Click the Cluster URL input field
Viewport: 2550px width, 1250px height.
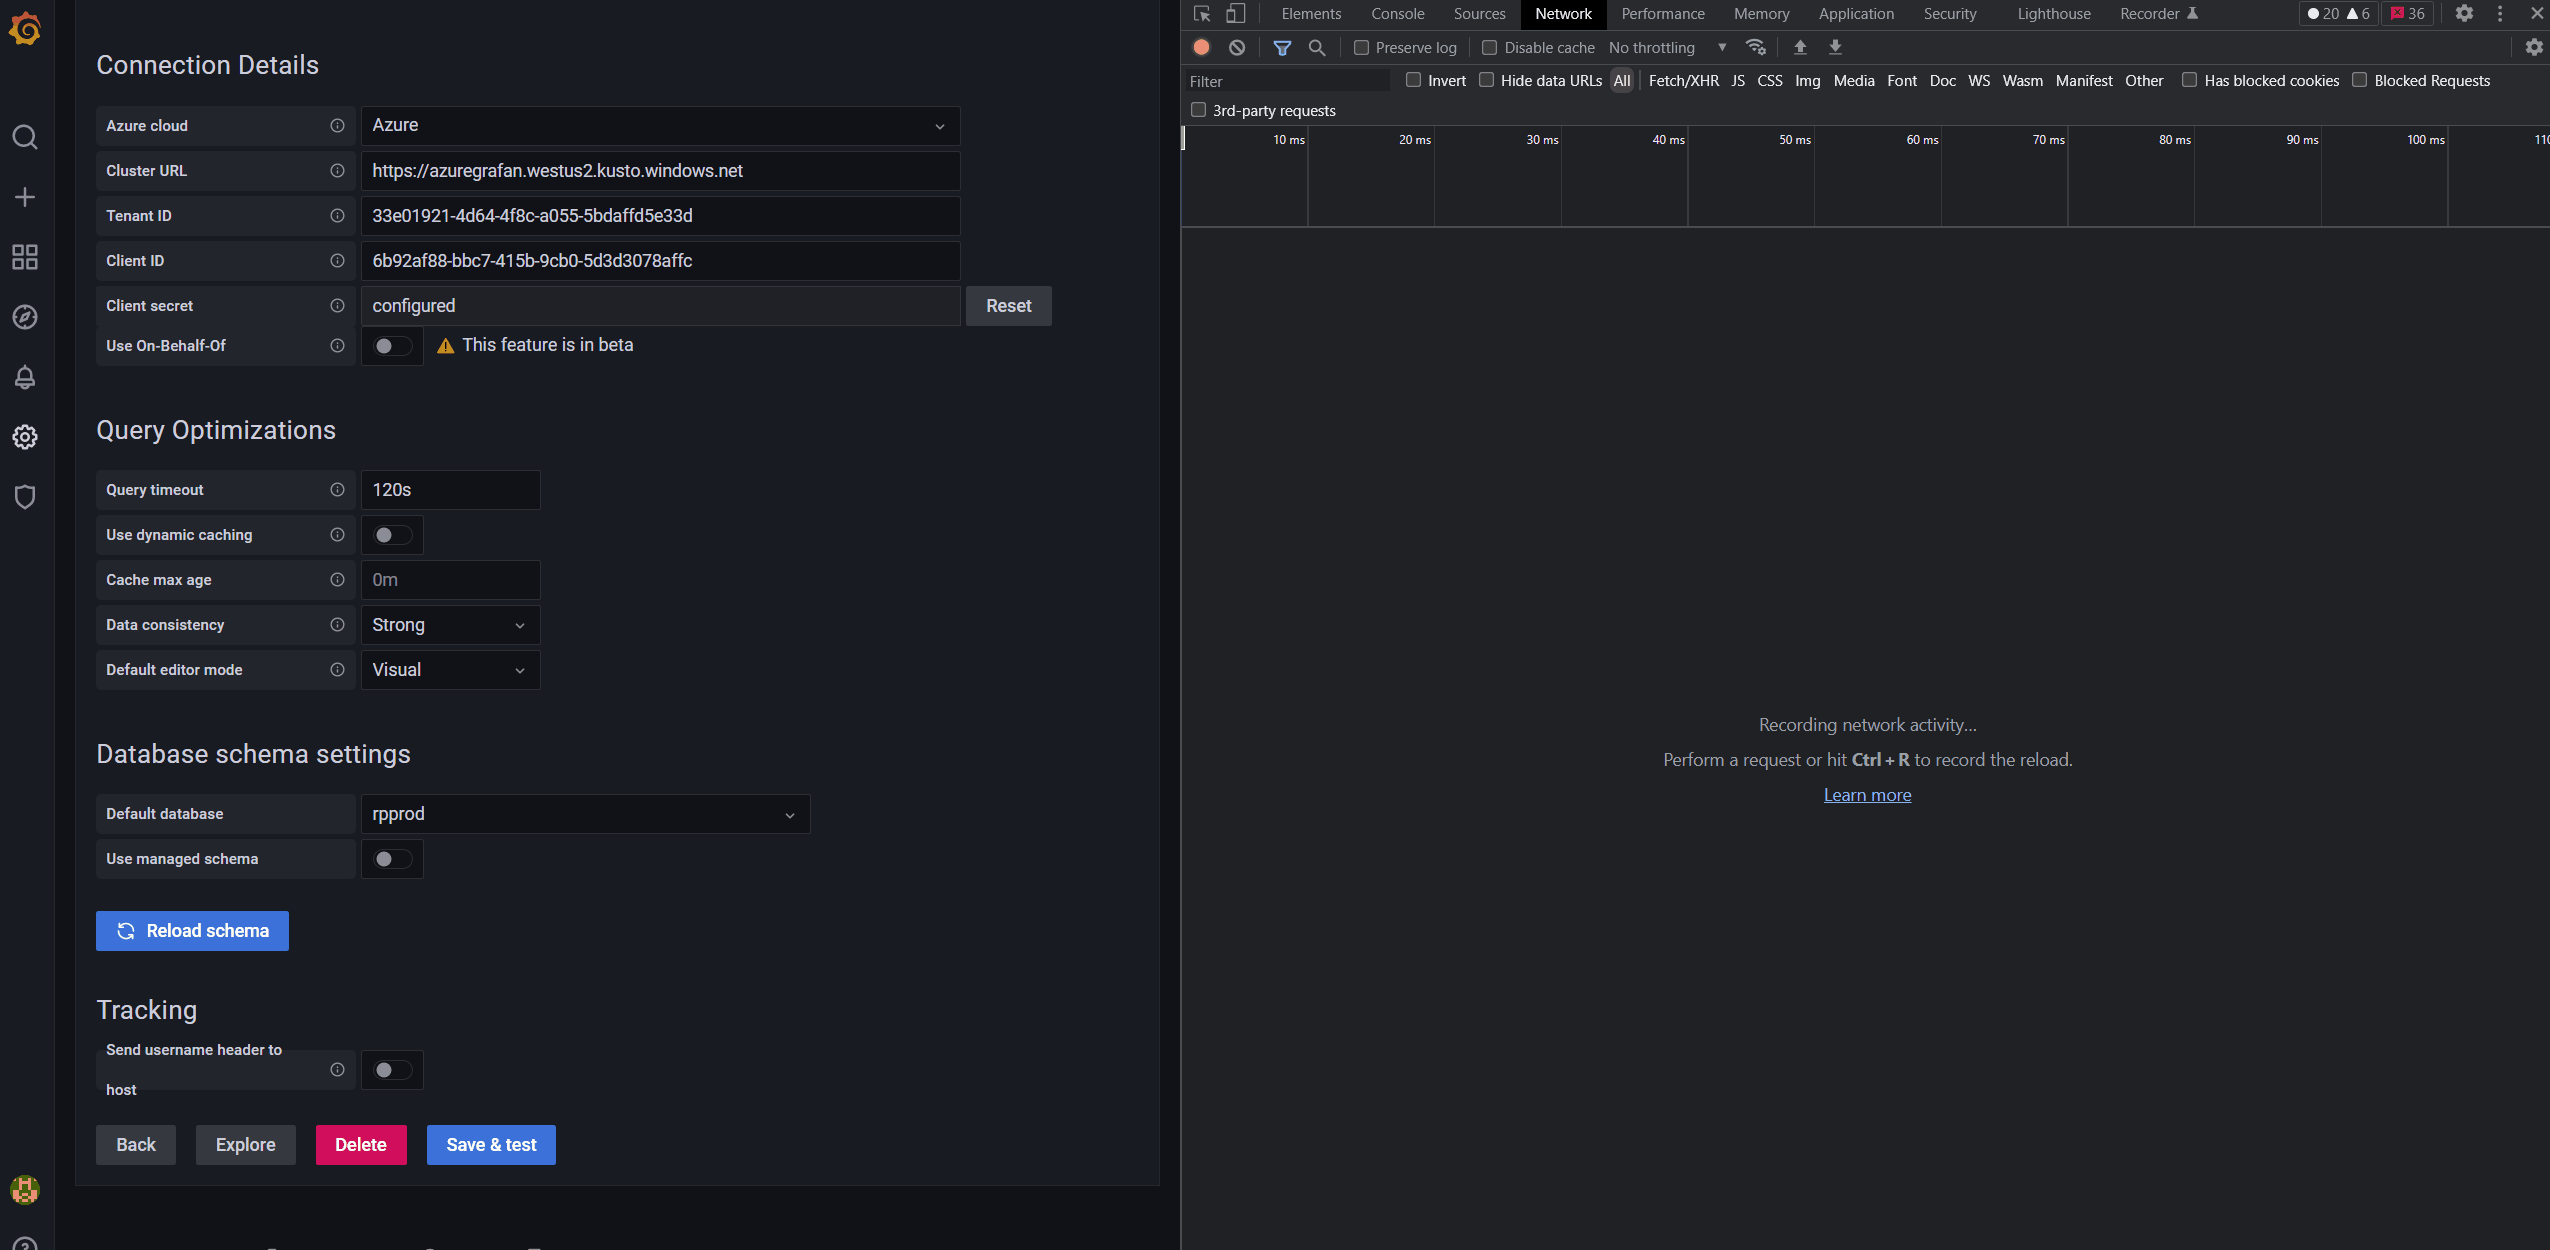660,171
